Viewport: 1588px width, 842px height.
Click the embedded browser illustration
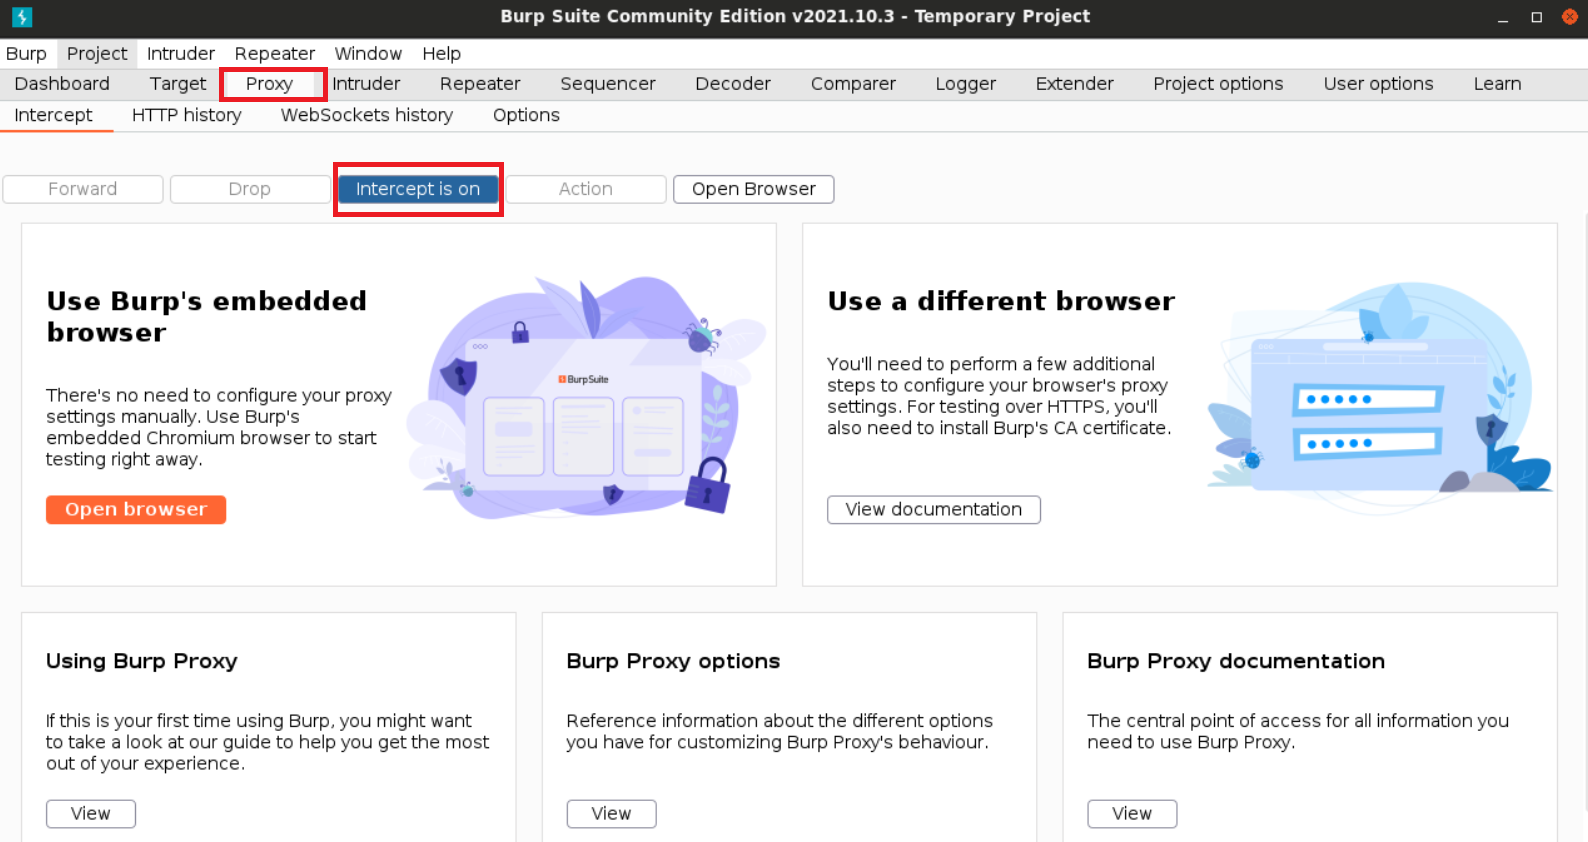click(x=586, y=397)
